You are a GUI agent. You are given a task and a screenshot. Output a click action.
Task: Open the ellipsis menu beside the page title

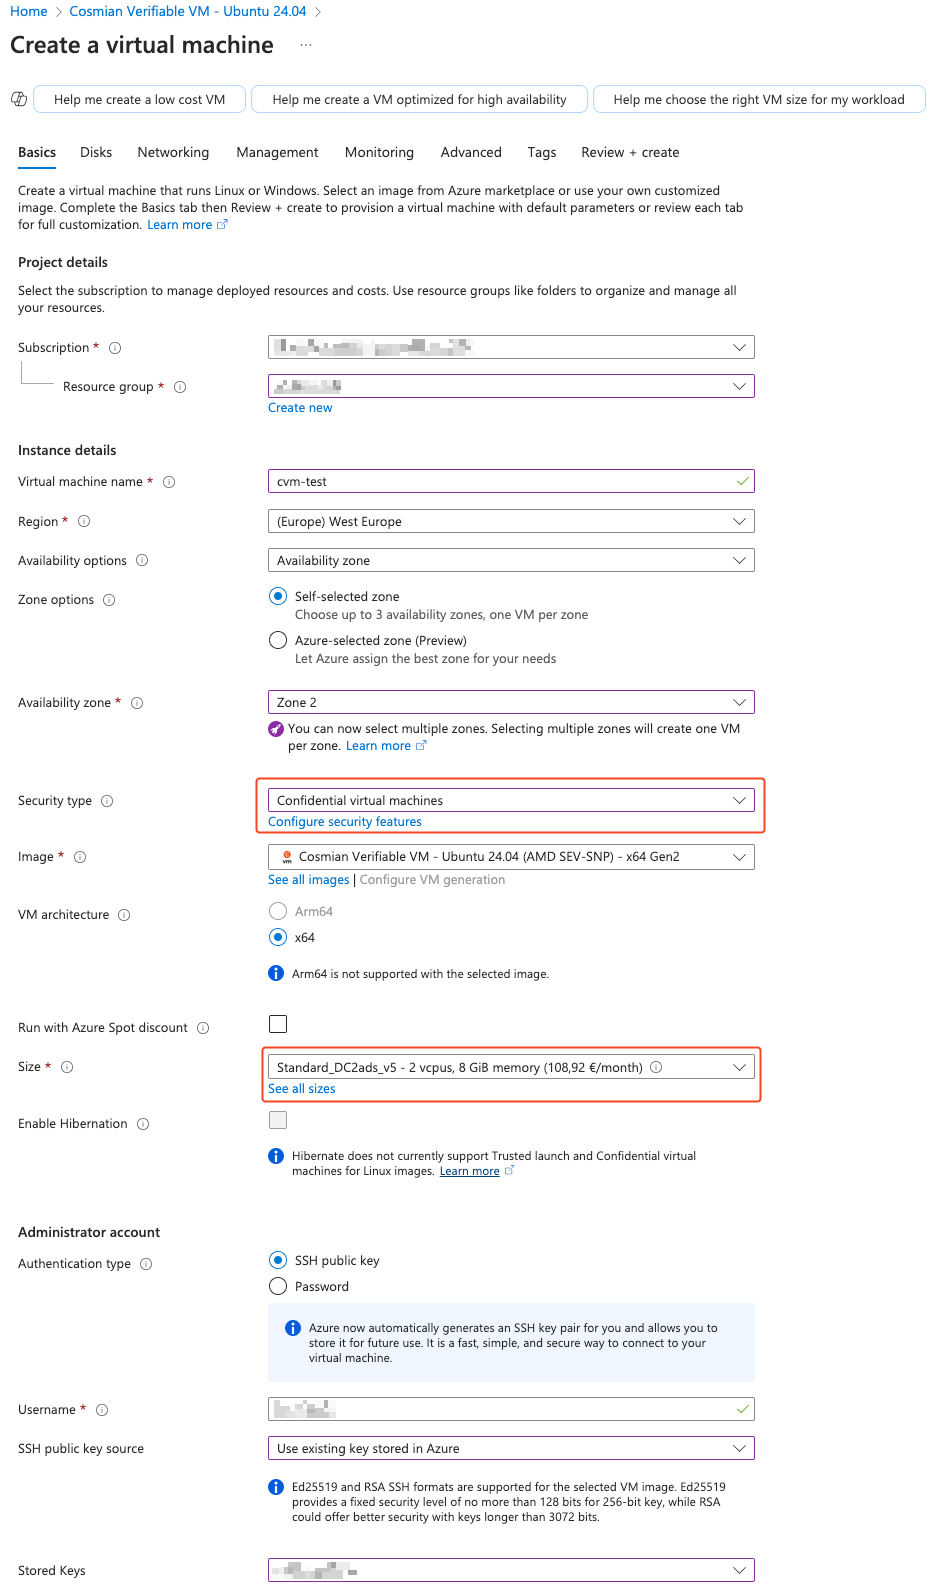coord(306,45)
